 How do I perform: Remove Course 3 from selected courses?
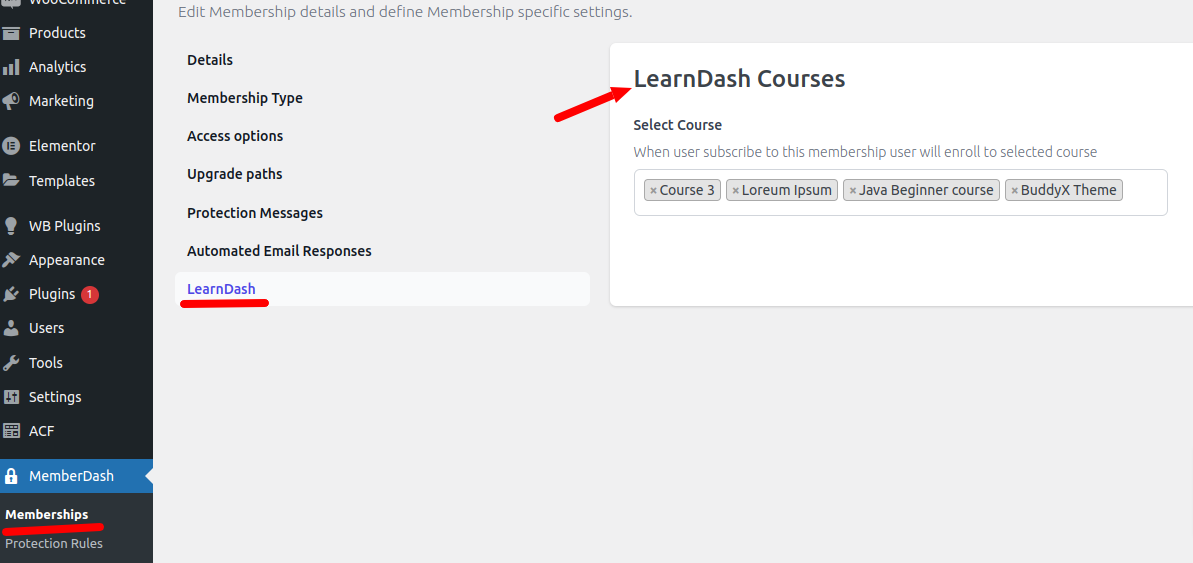point(653,191)
